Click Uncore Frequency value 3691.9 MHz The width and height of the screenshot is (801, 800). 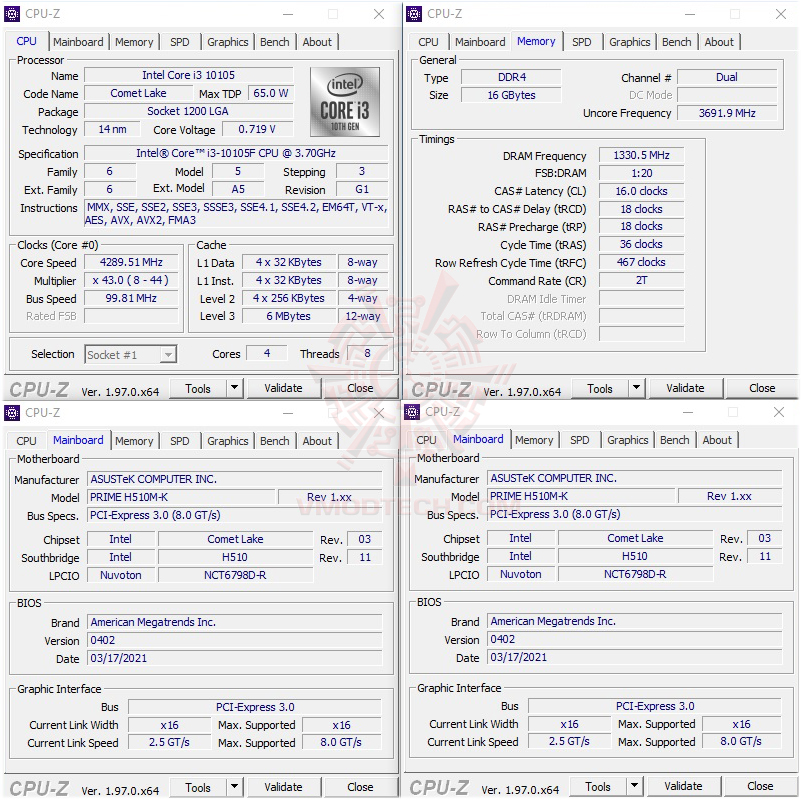(x=727, y=113)
